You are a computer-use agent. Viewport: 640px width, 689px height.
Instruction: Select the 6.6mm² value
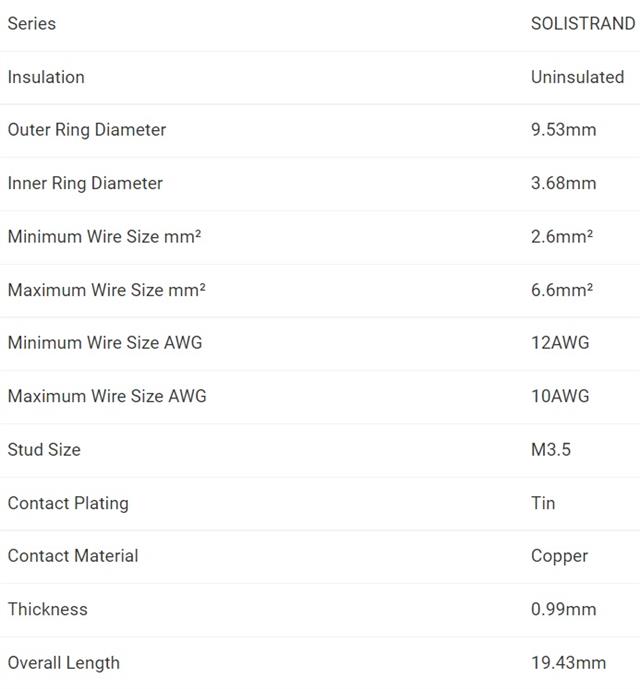562,290
